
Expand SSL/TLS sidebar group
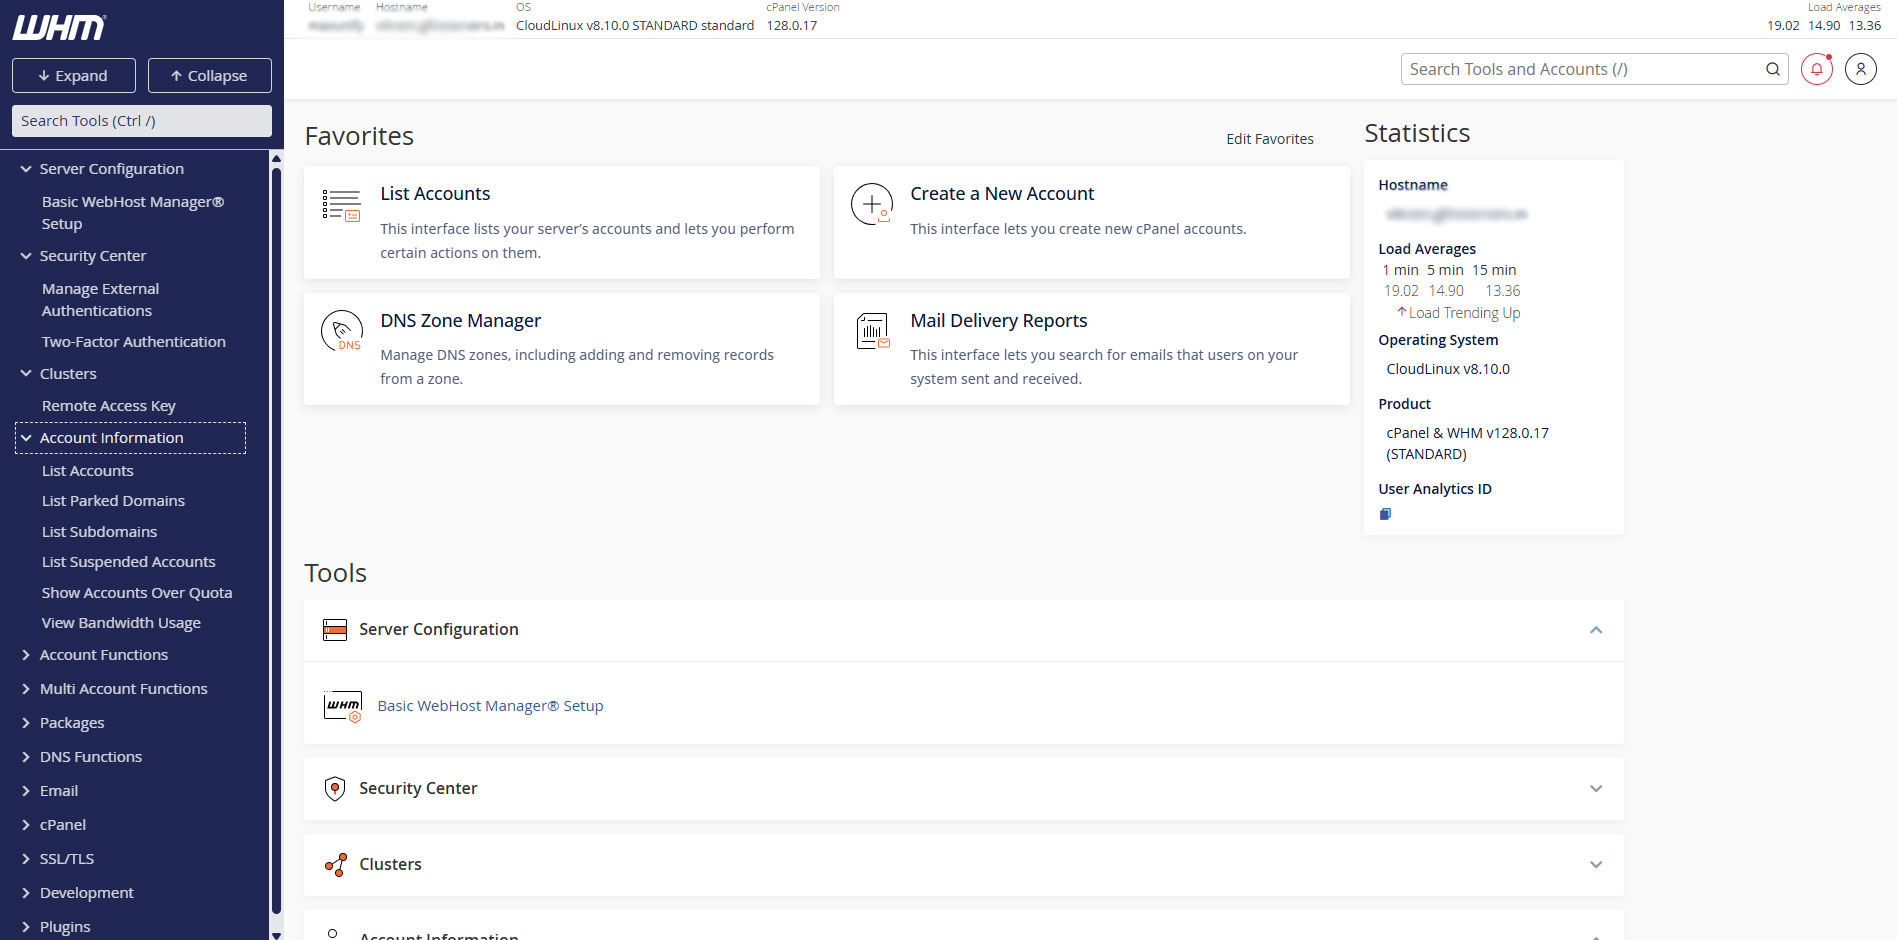(26, 859)
